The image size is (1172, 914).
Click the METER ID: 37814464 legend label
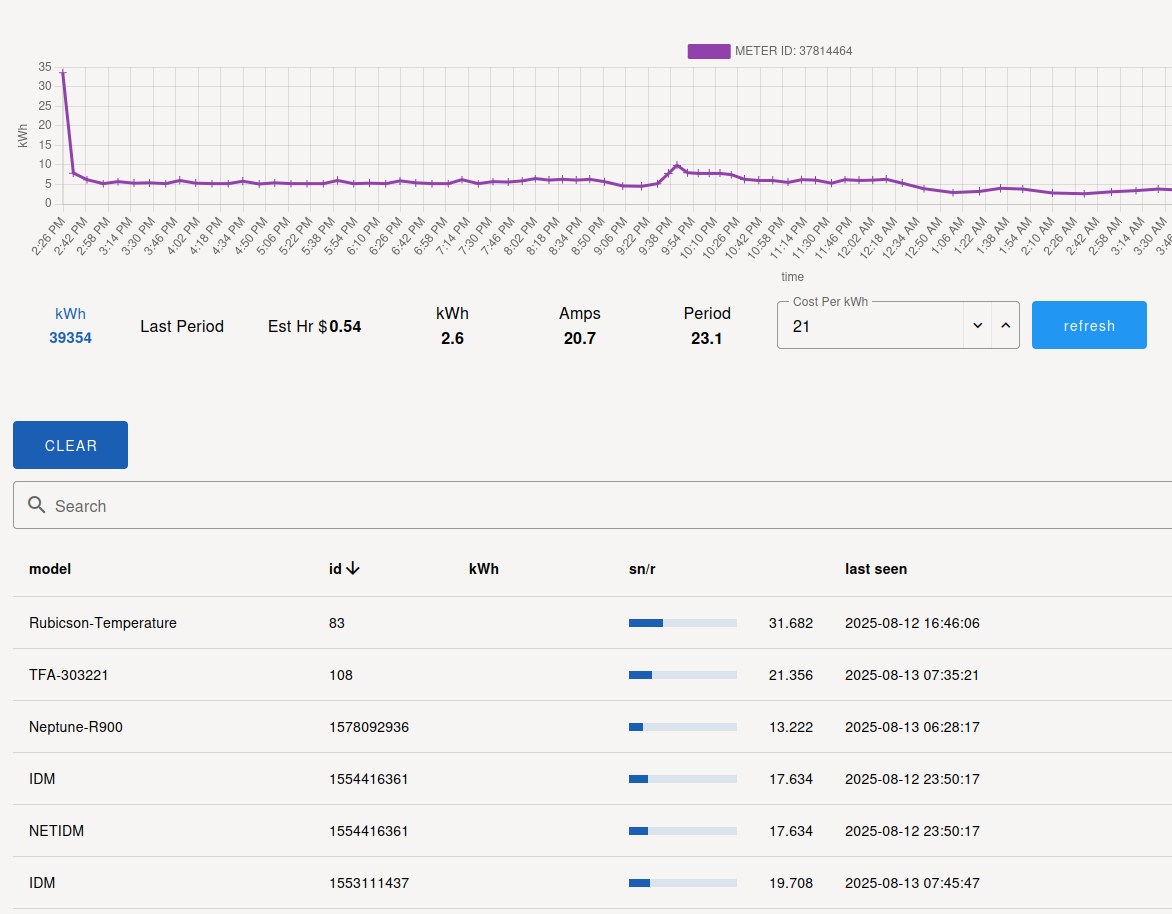[x=793, y=51]
